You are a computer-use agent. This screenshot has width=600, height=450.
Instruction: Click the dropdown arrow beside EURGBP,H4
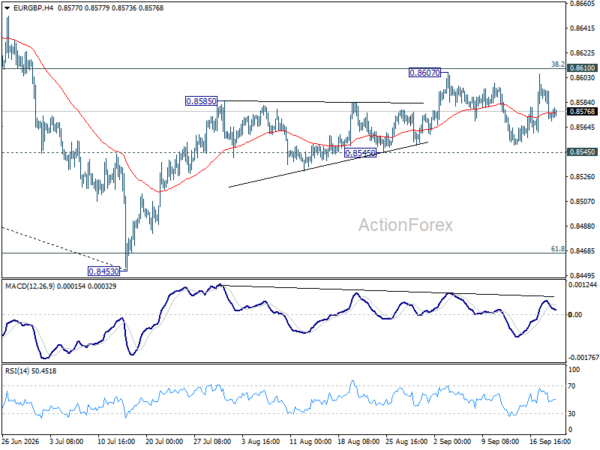(7, 8)
